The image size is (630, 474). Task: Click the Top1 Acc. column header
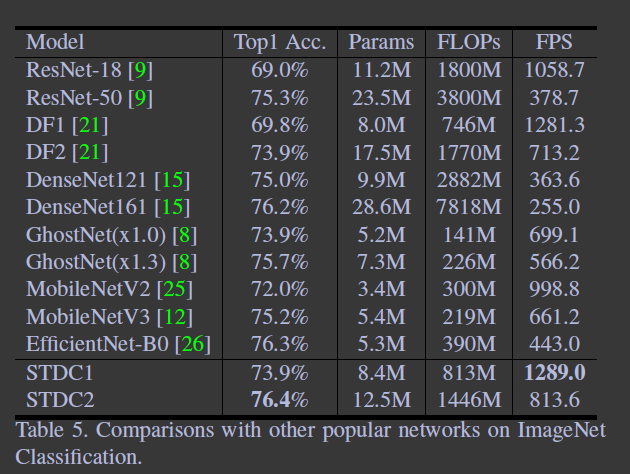click(280, 42)
